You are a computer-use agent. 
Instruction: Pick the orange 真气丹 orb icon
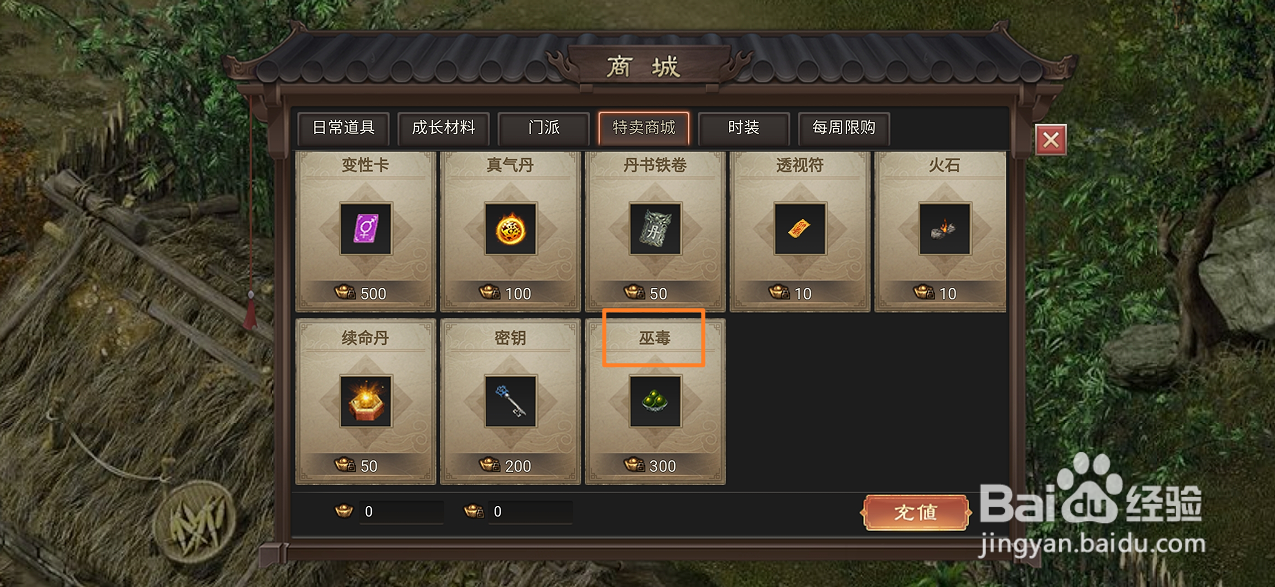pyautogui.click(x=511, y=229)
